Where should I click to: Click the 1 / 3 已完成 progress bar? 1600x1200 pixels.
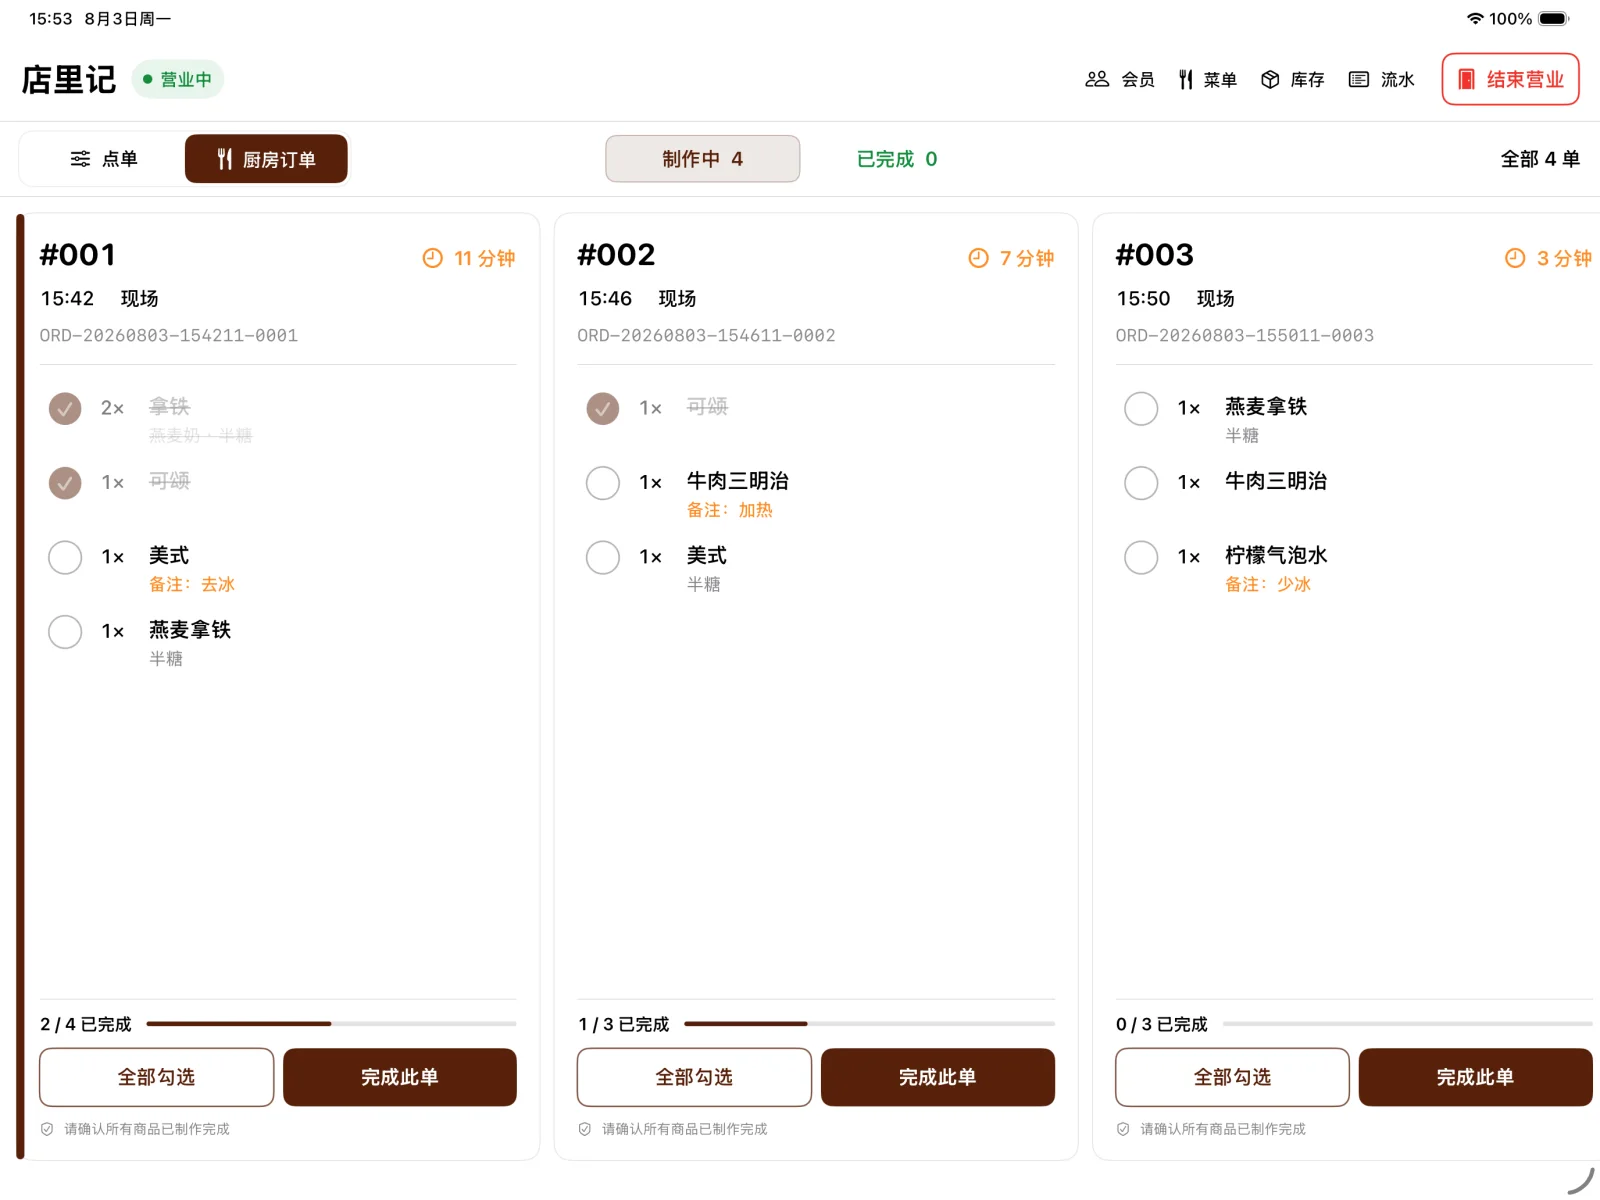tap(869, 1024)
